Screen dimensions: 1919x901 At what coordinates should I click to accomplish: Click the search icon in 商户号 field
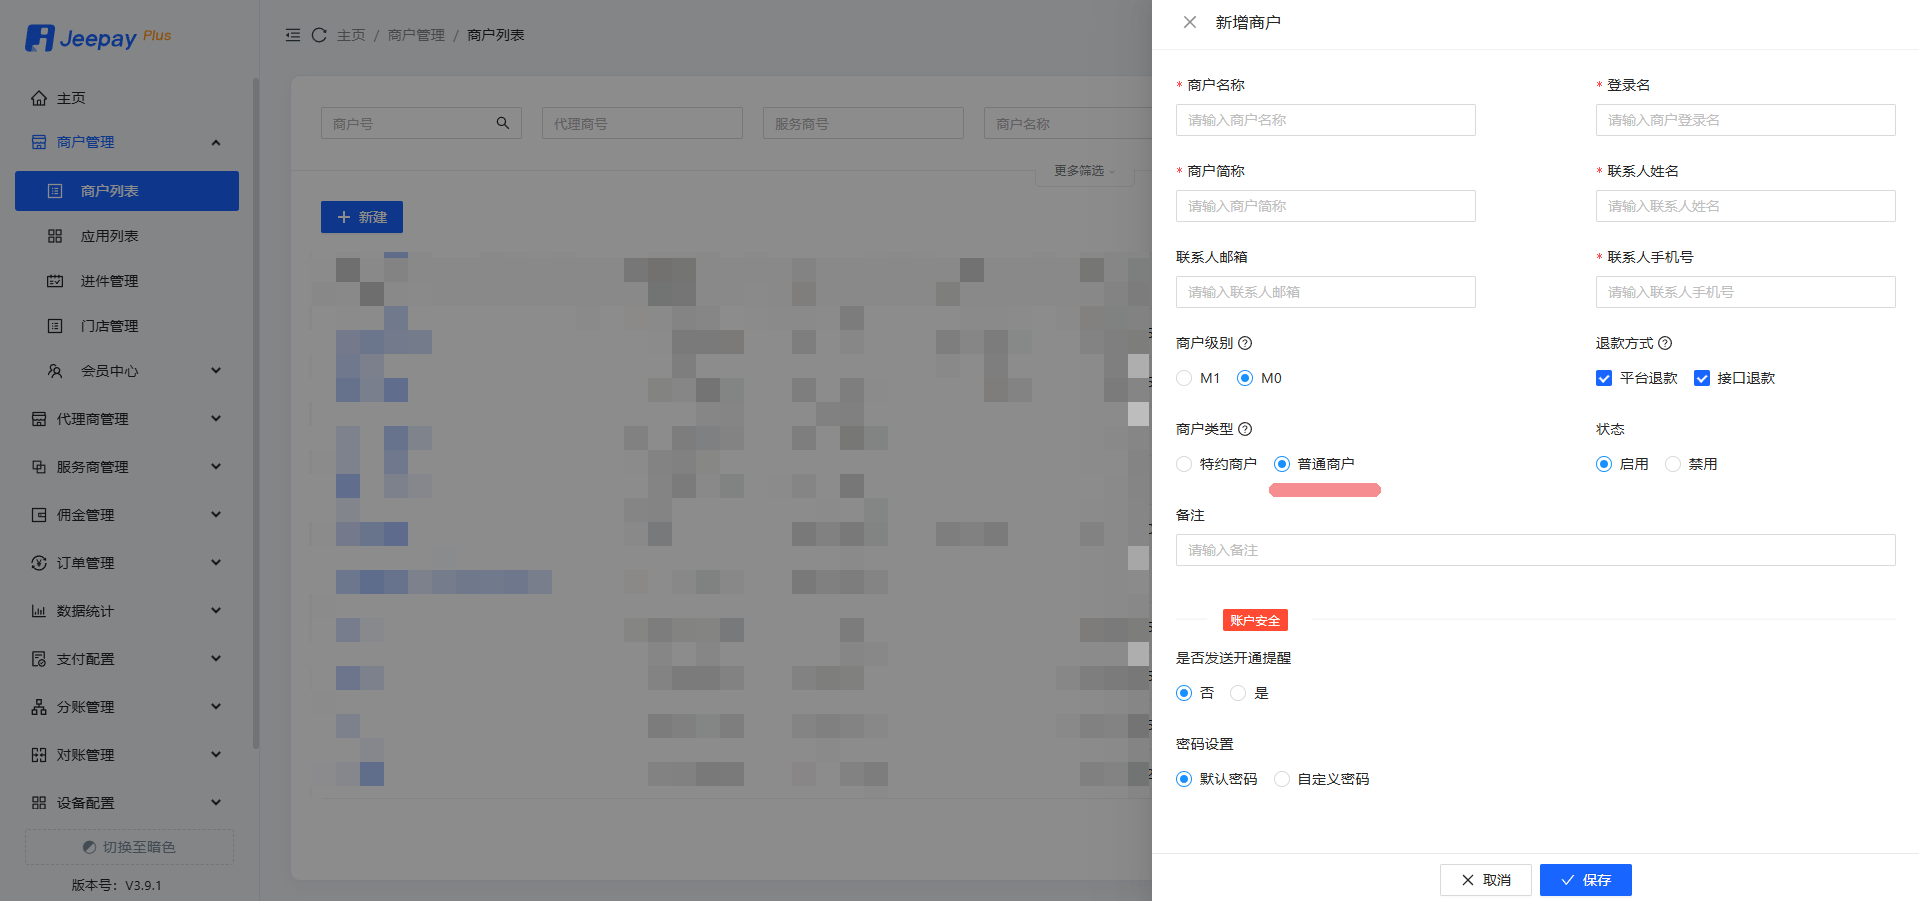click(x=503, y=123)
